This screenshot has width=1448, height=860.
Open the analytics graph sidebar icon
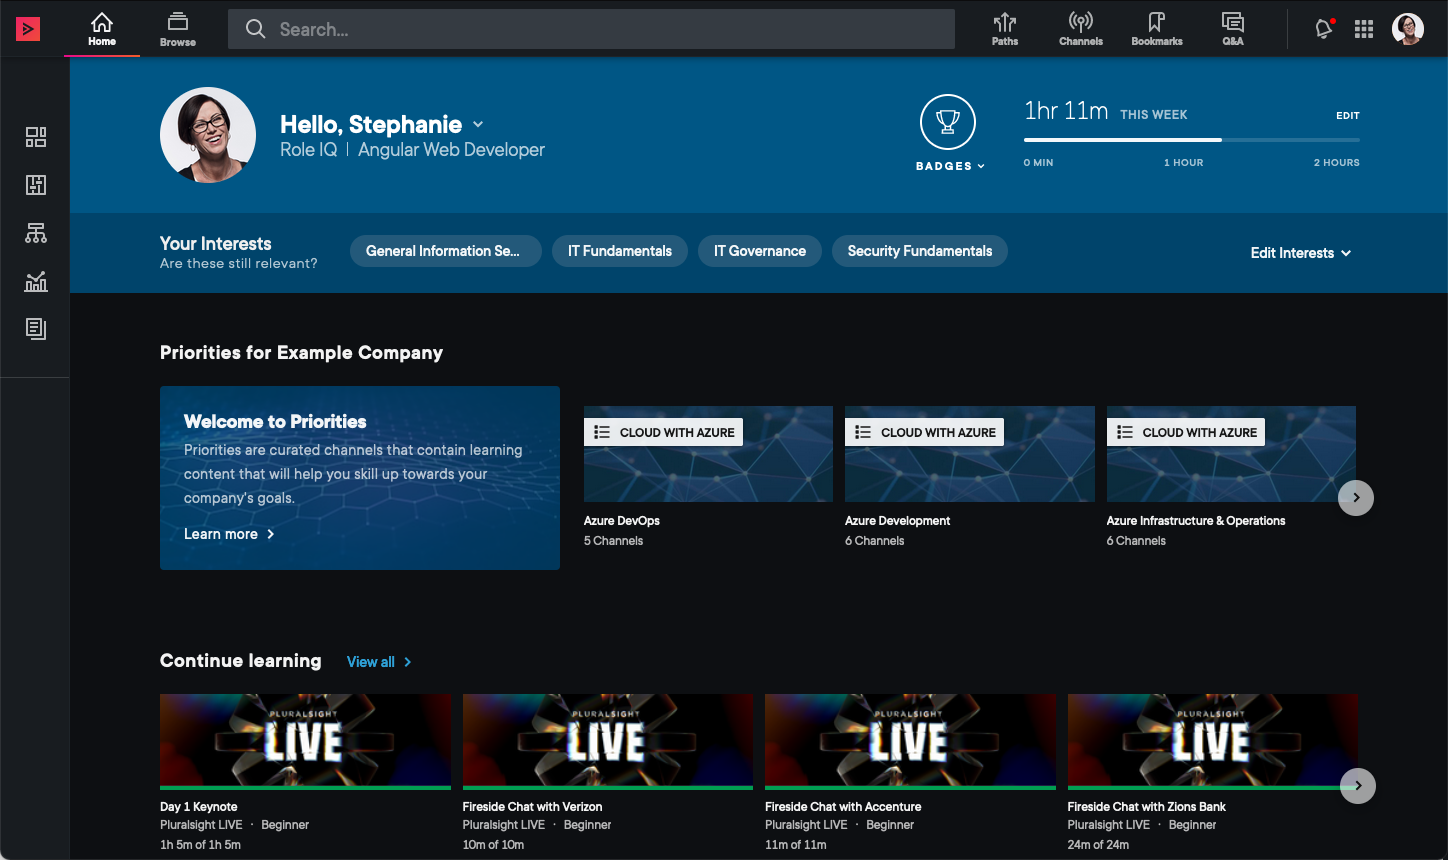[x=36, y=281]
